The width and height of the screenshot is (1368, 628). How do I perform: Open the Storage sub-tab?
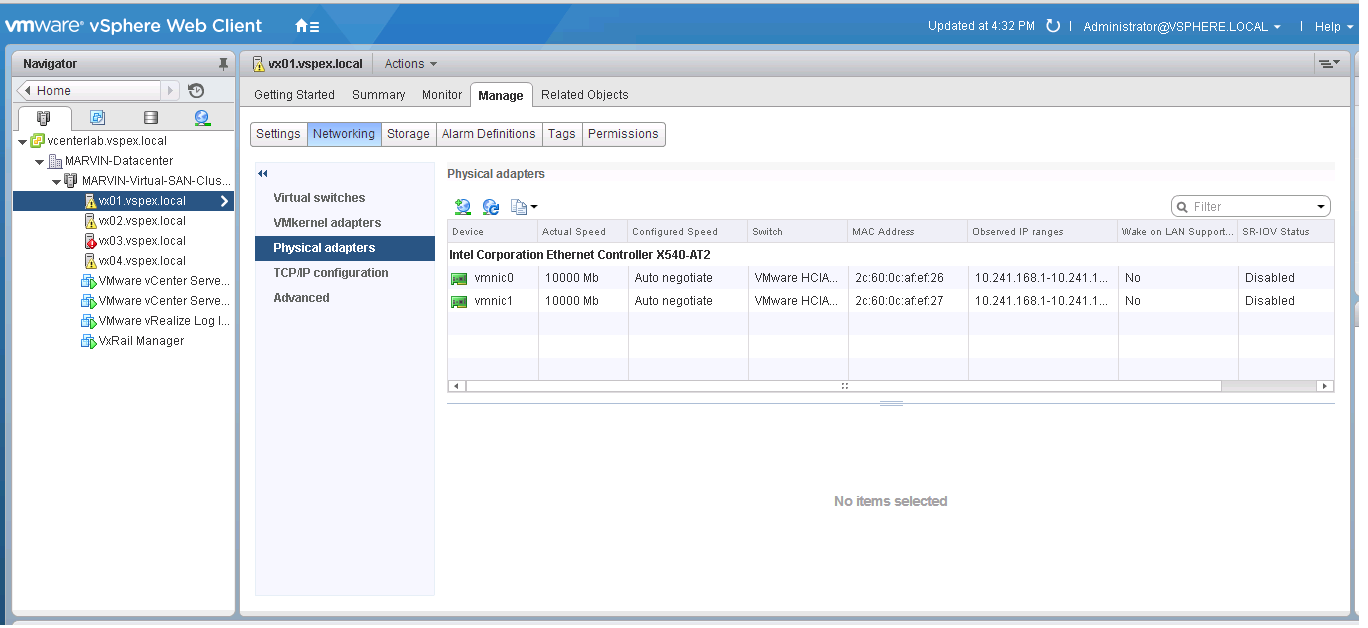pyautogui.click(x=408, y=134)
